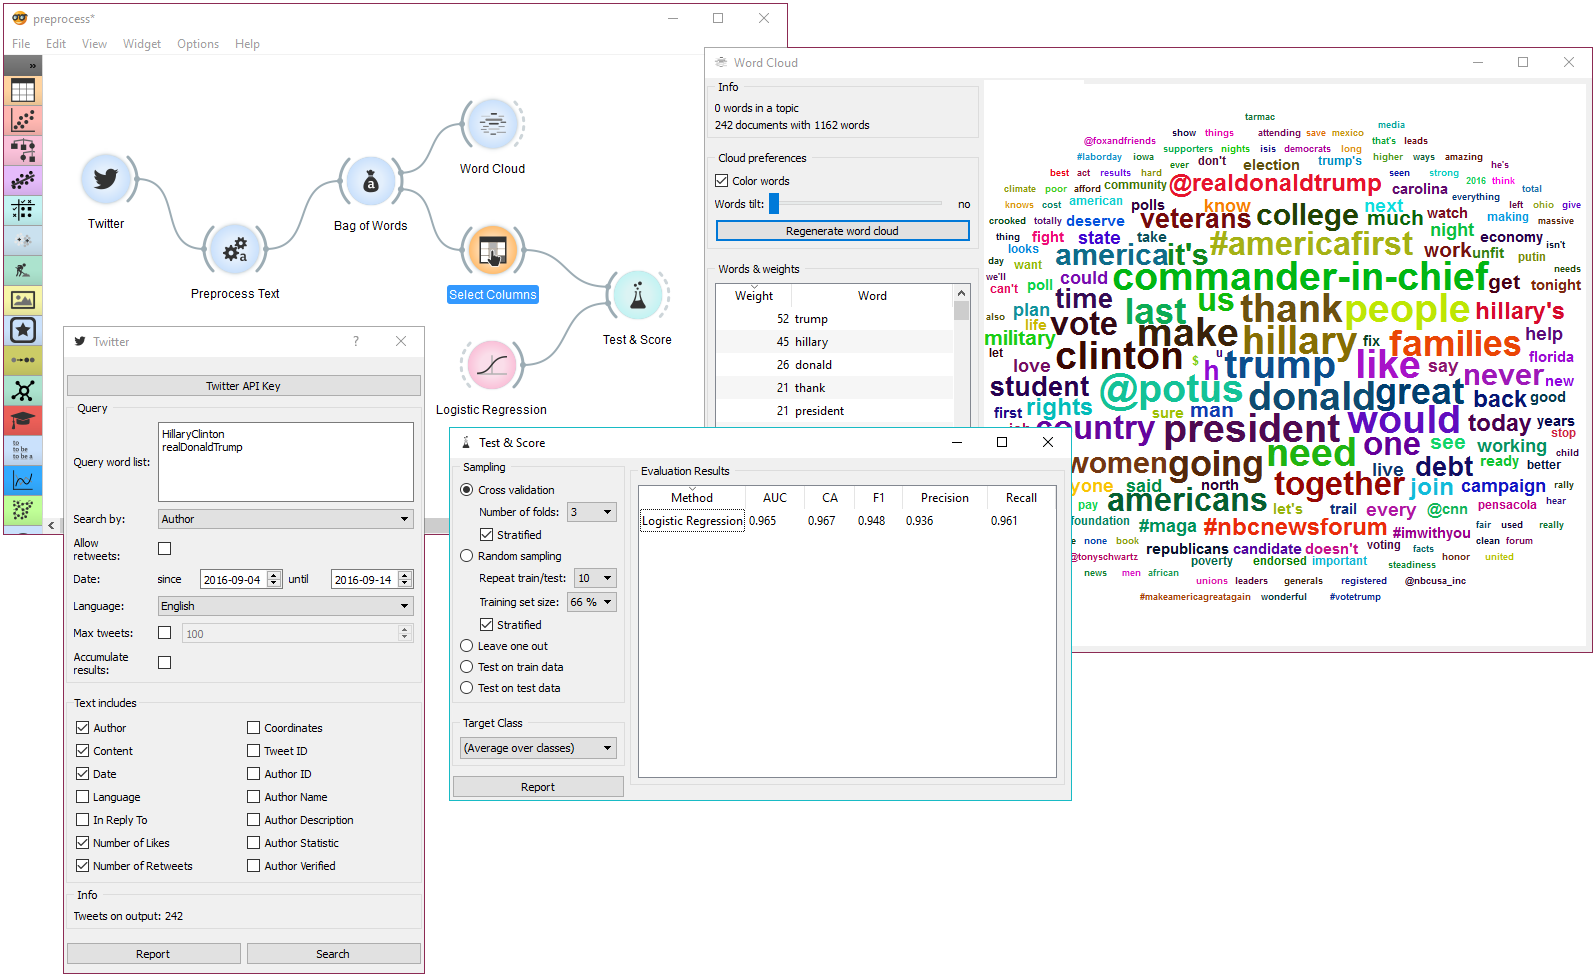
Task: Select Leave one out radio button
Action: tap(467, 646)
